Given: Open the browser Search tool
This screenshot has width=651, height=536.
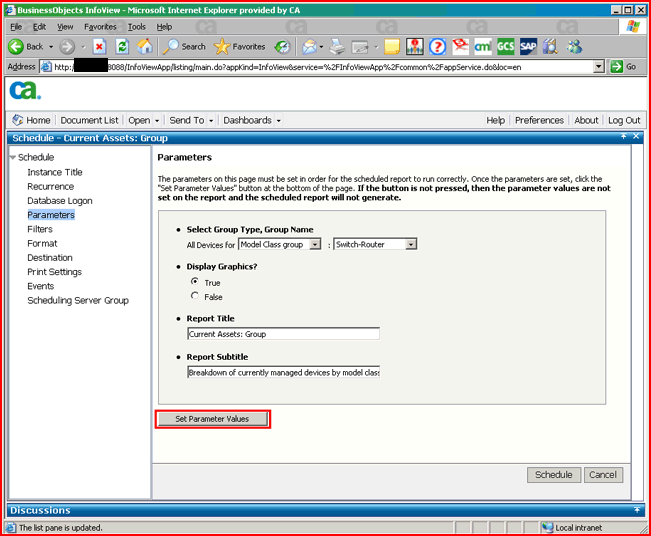Looking at the screenshot, I should click(184, 46).
